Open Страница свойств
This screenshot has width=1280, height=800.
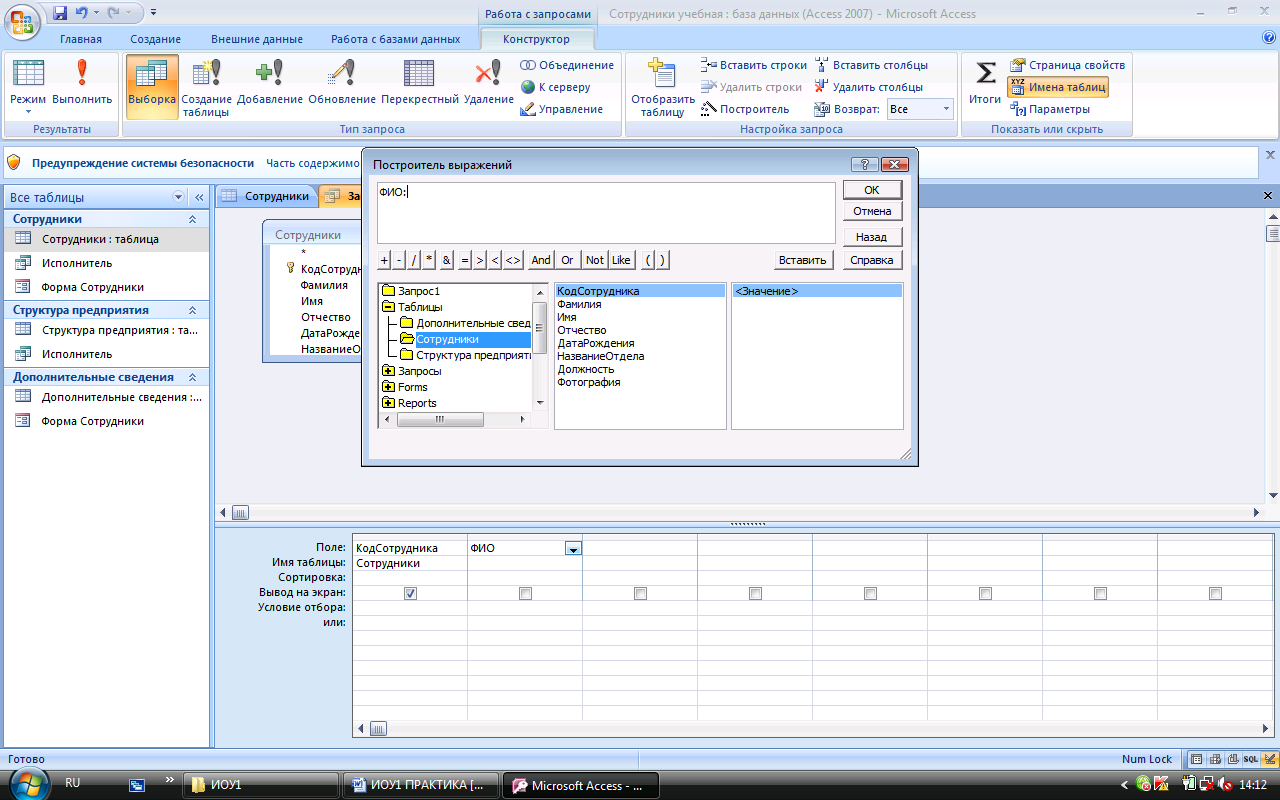click(x=1068, y=65)
